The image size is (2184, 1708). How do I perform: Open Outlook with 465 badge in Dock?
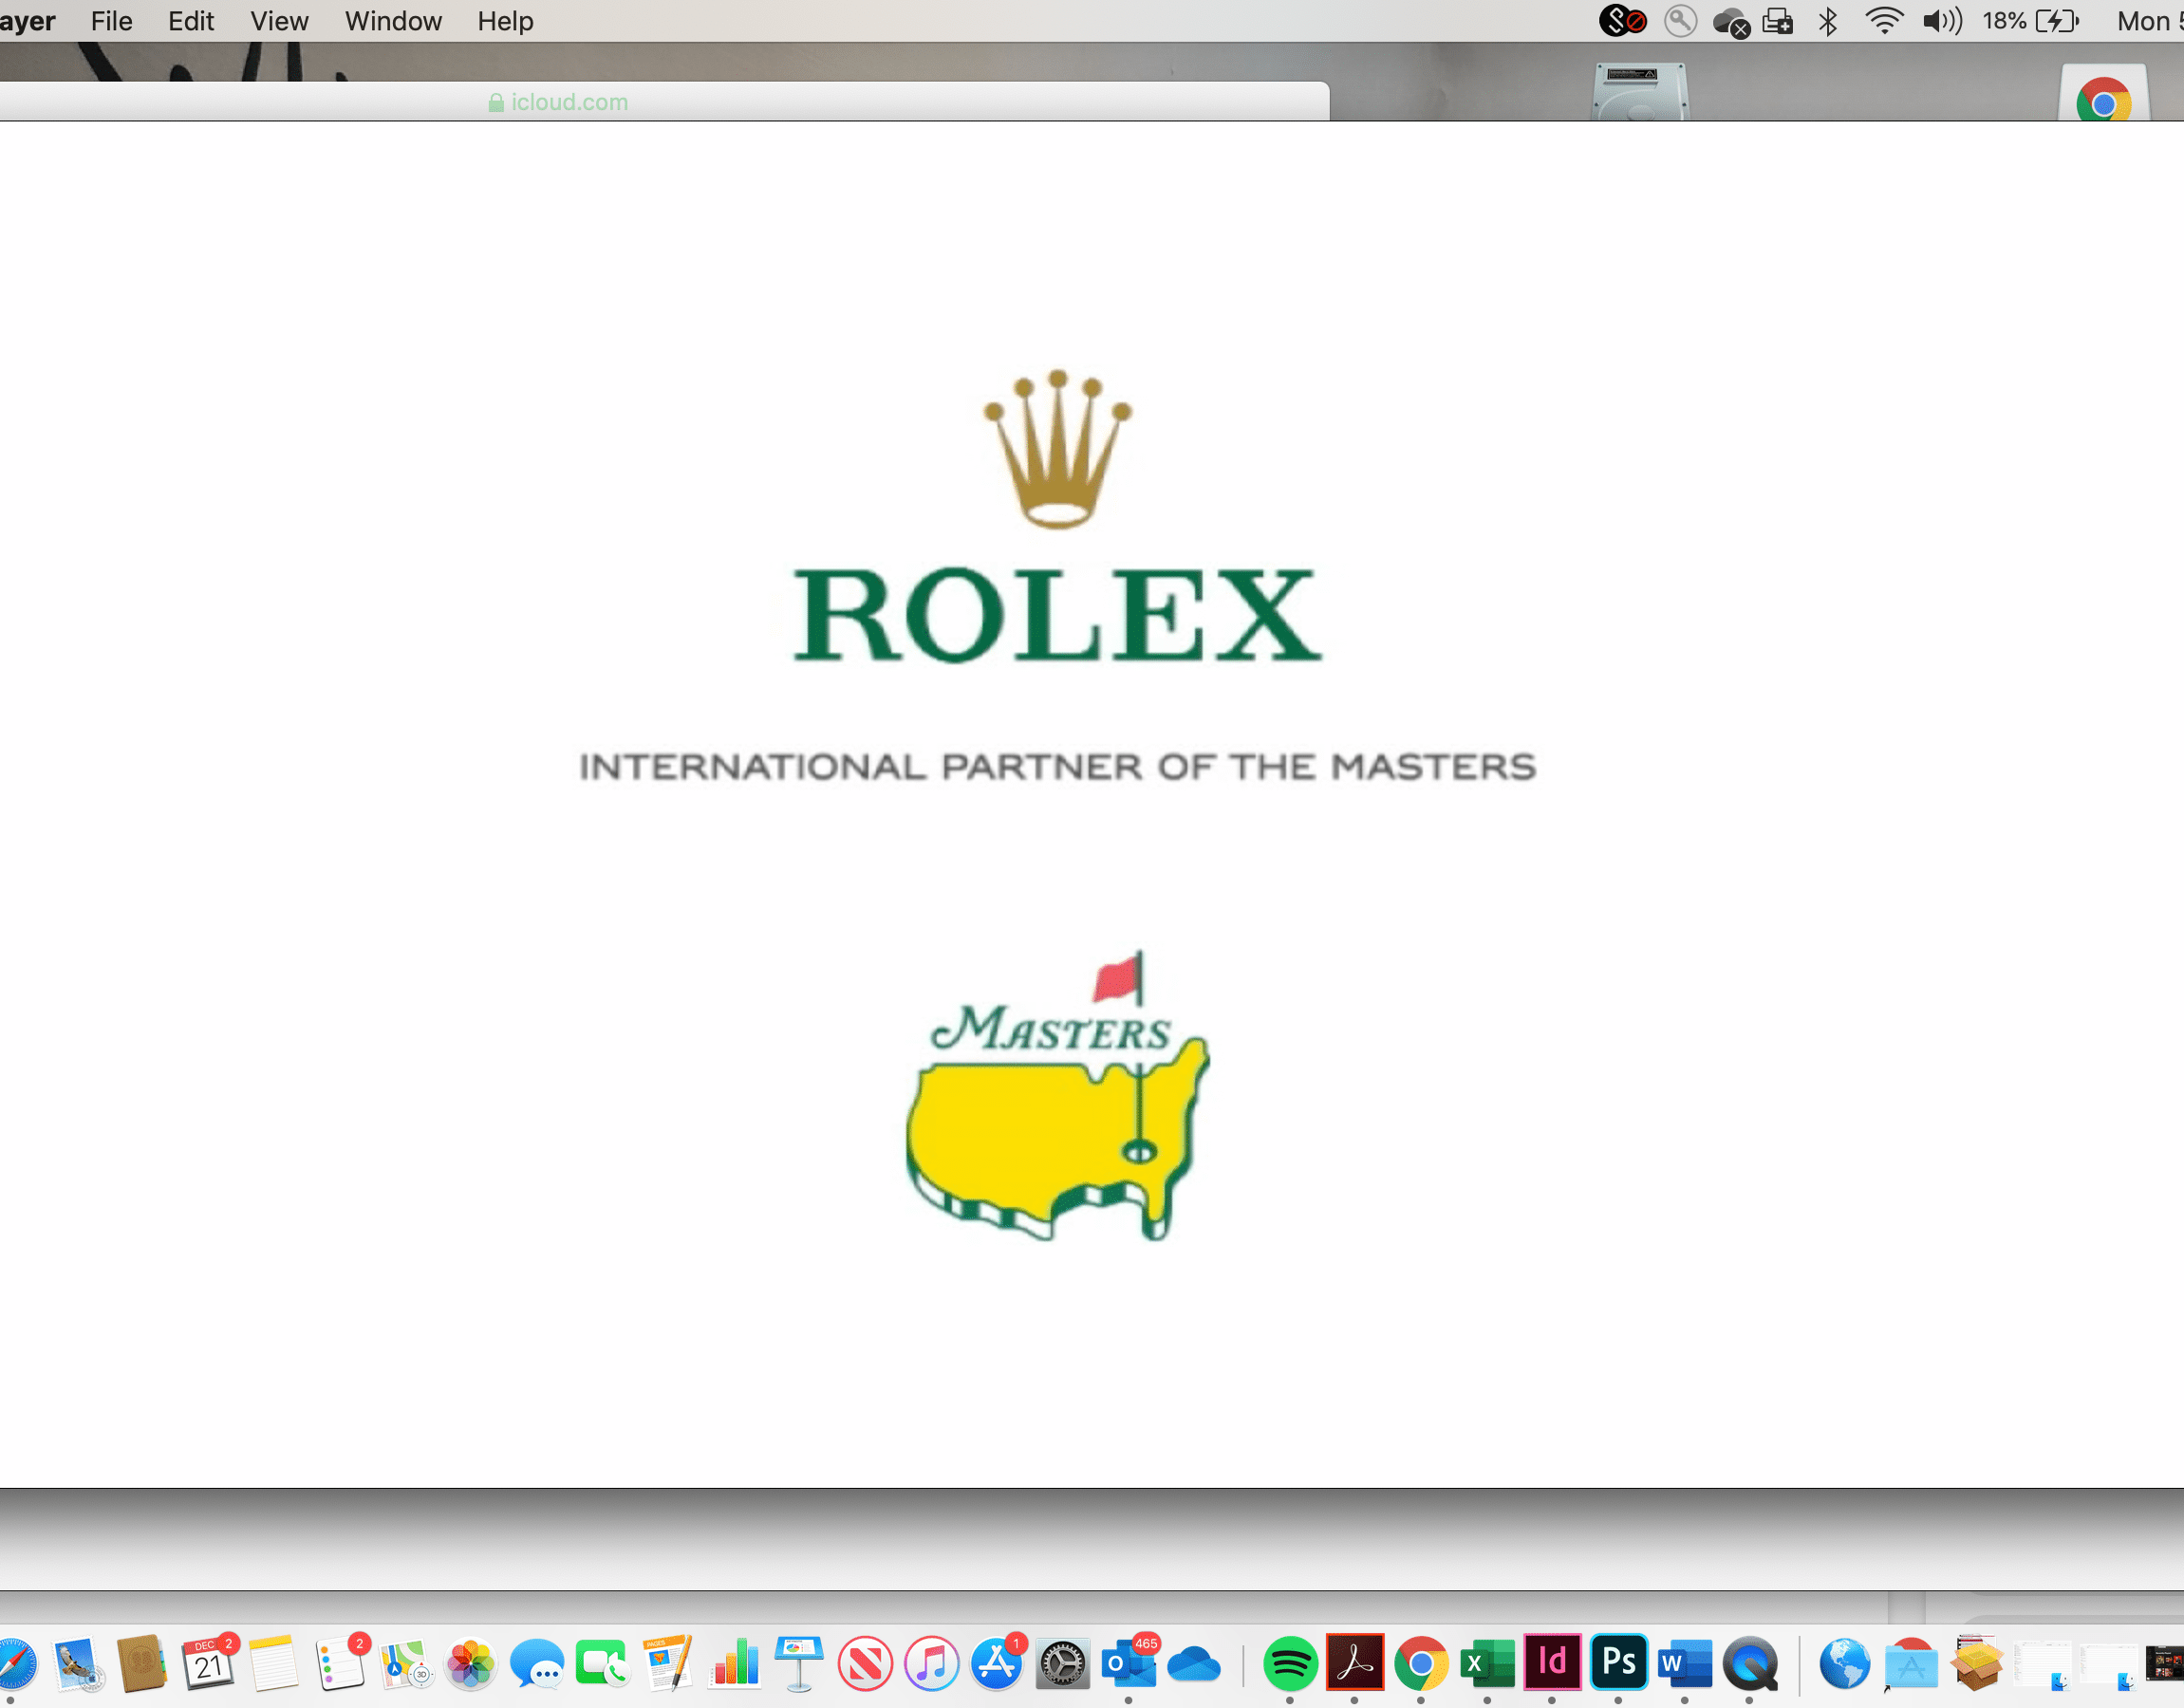click(1130, 1664)
